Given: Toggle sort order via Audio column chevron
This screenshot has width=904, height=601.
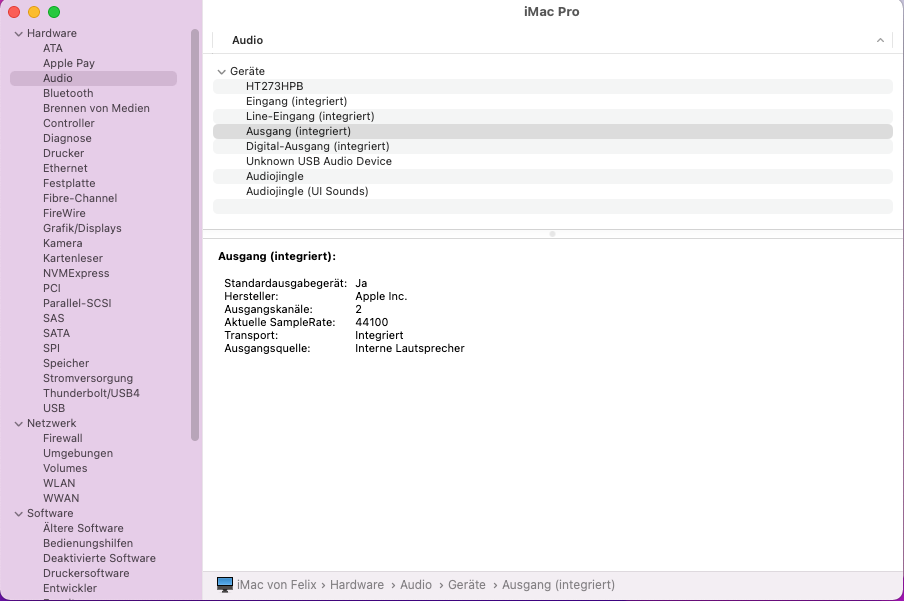Looking at the screenshot, I should click(x=880, y=40).
